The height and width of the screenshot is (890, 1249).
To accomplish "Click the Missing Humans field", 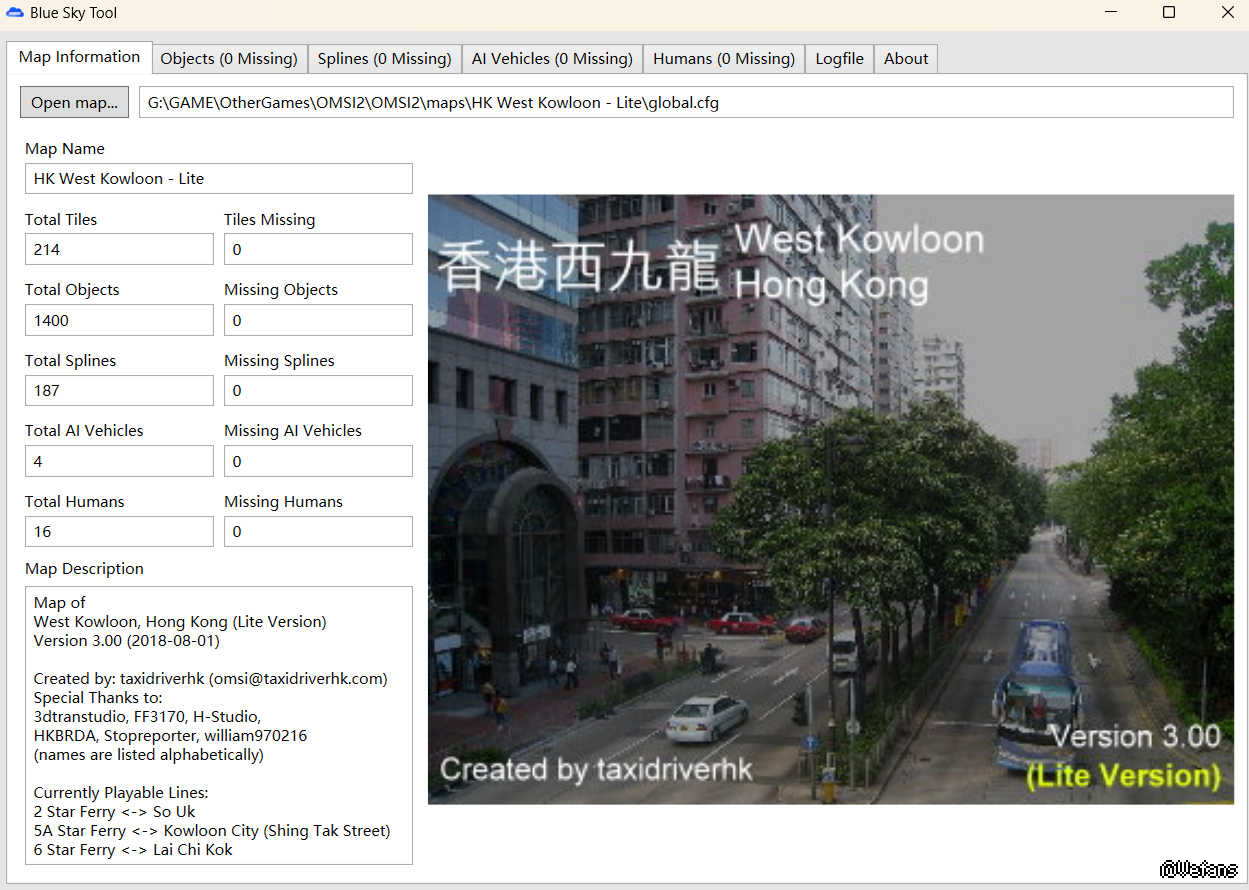I will [318, 532].
